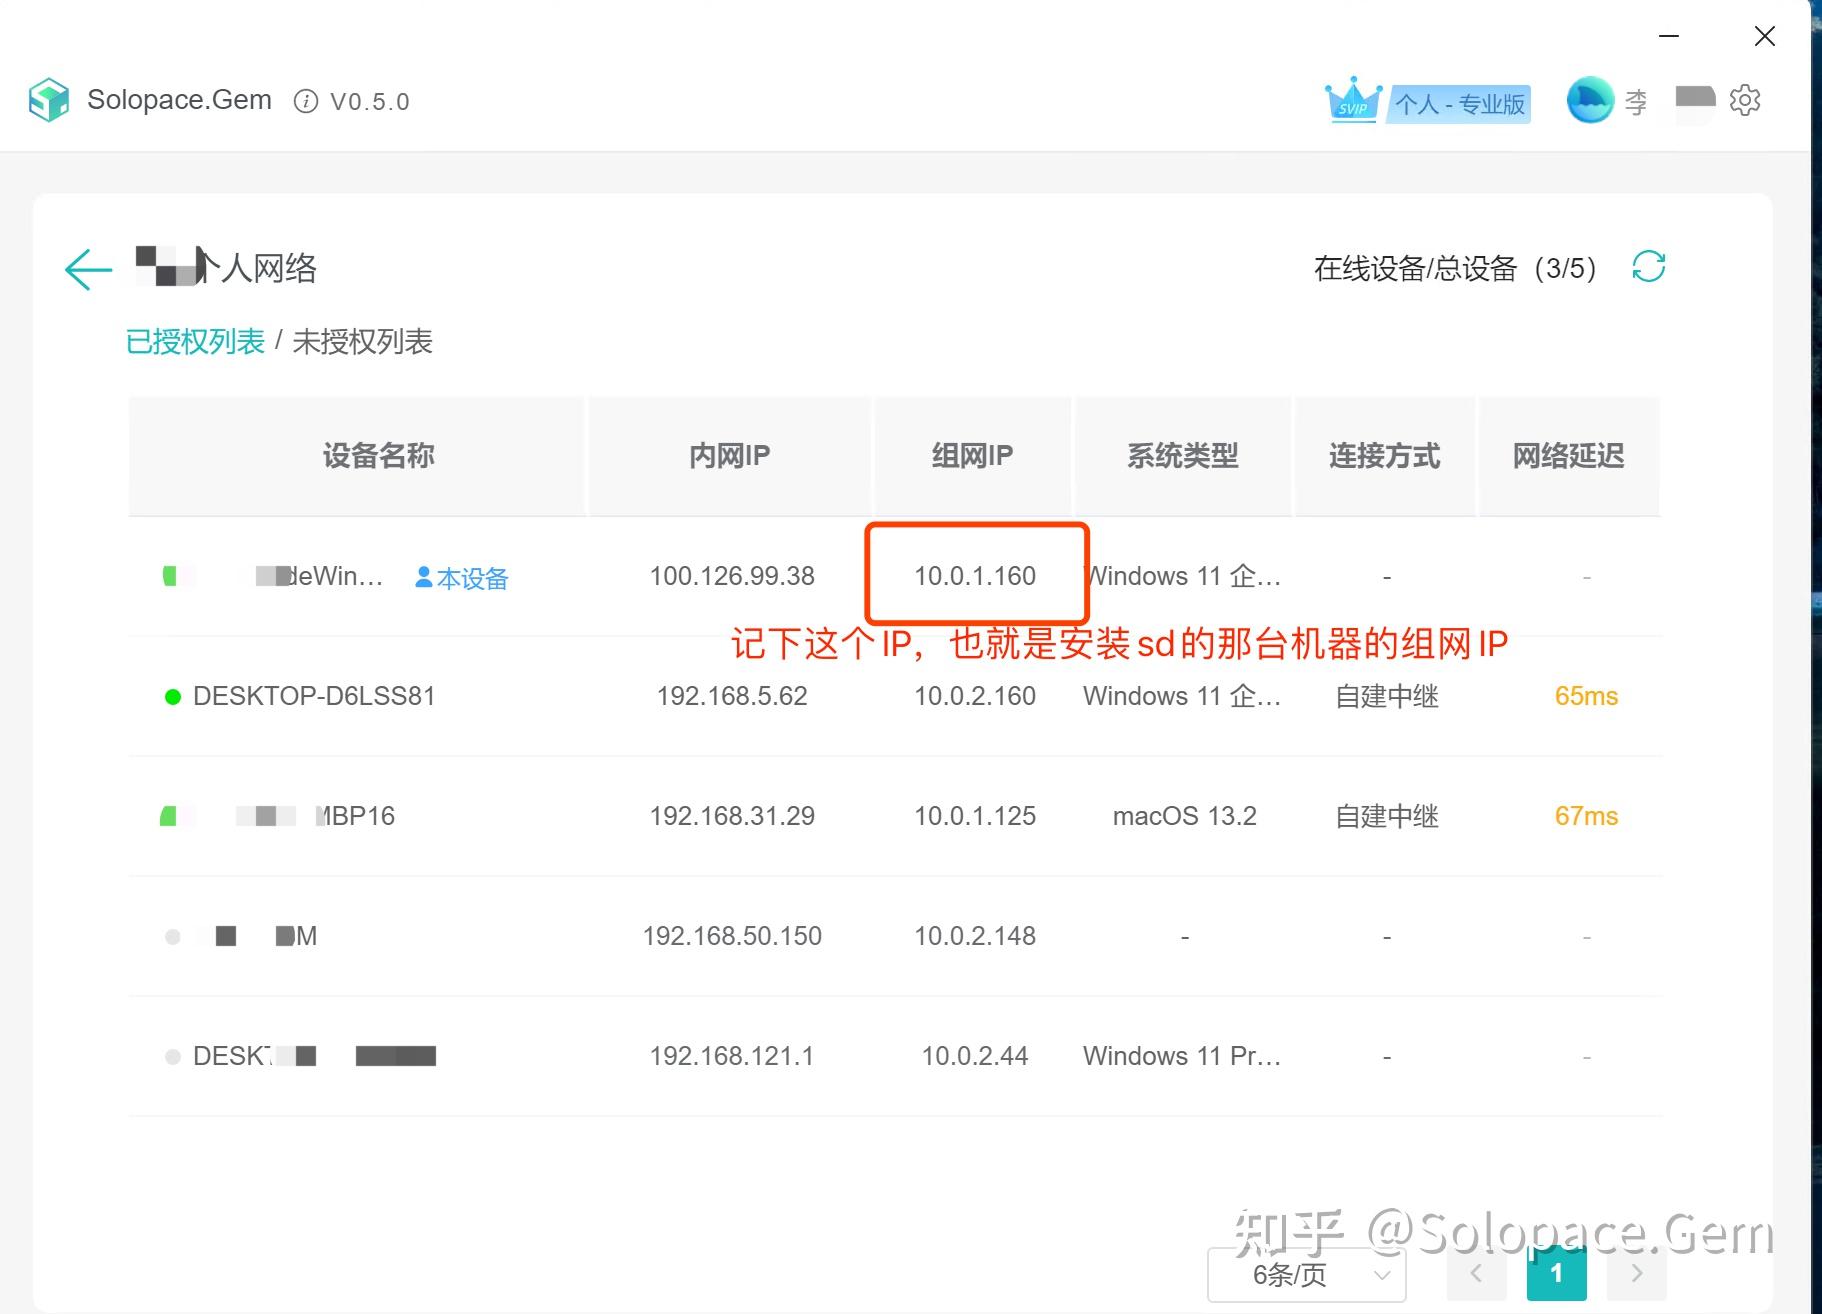The image size is (1822, 1314).
Task: Select the 10.0.1.160 group IP cell
Action: (975, 576)
